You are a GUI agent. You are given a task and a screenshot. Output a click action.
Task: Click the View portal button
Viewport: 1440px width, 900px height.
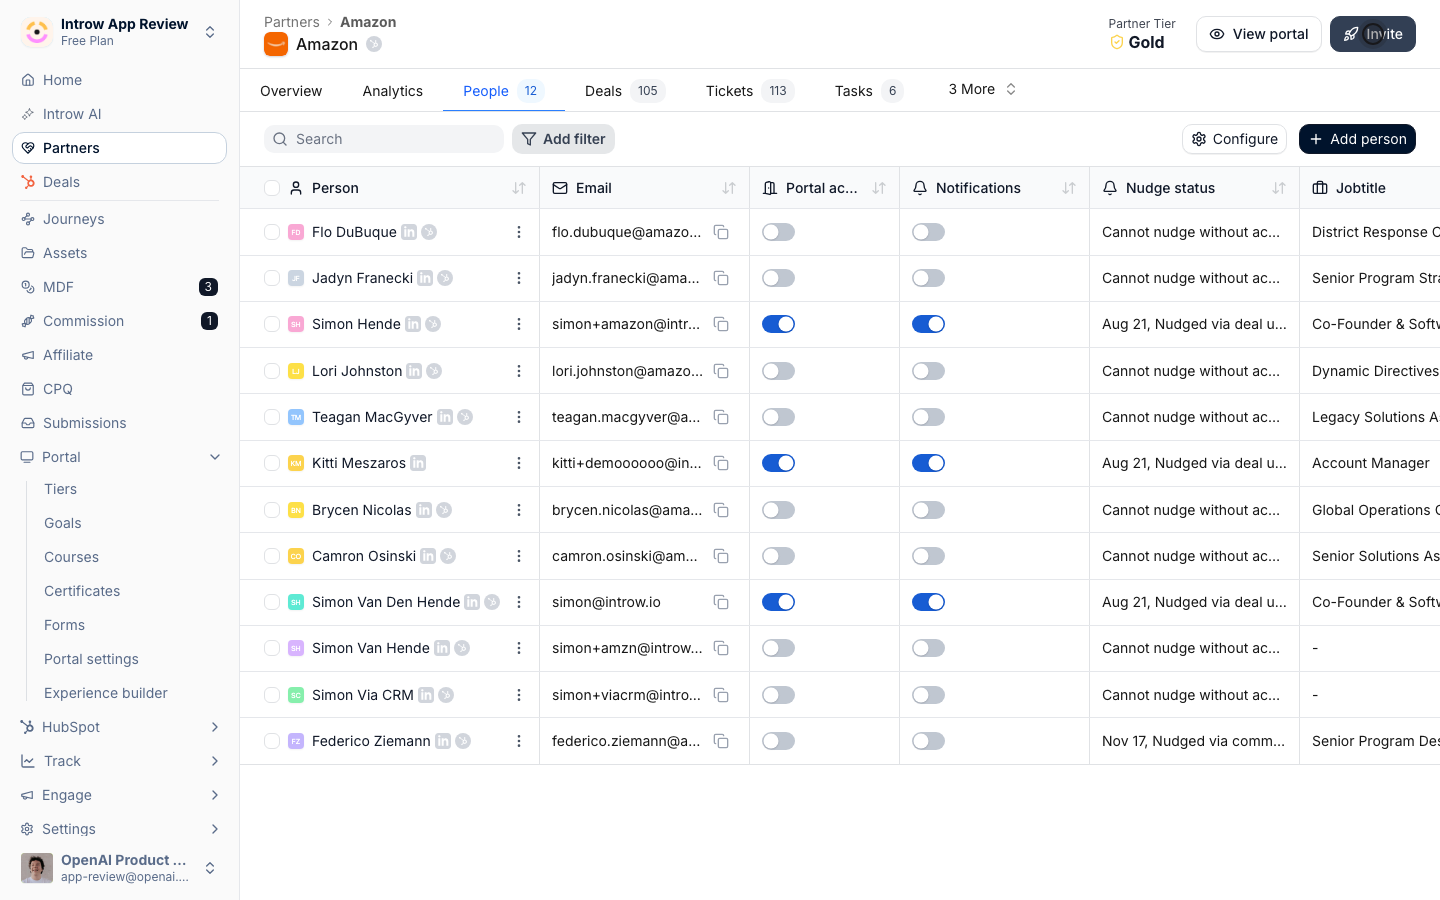(x=1259, y=34)
